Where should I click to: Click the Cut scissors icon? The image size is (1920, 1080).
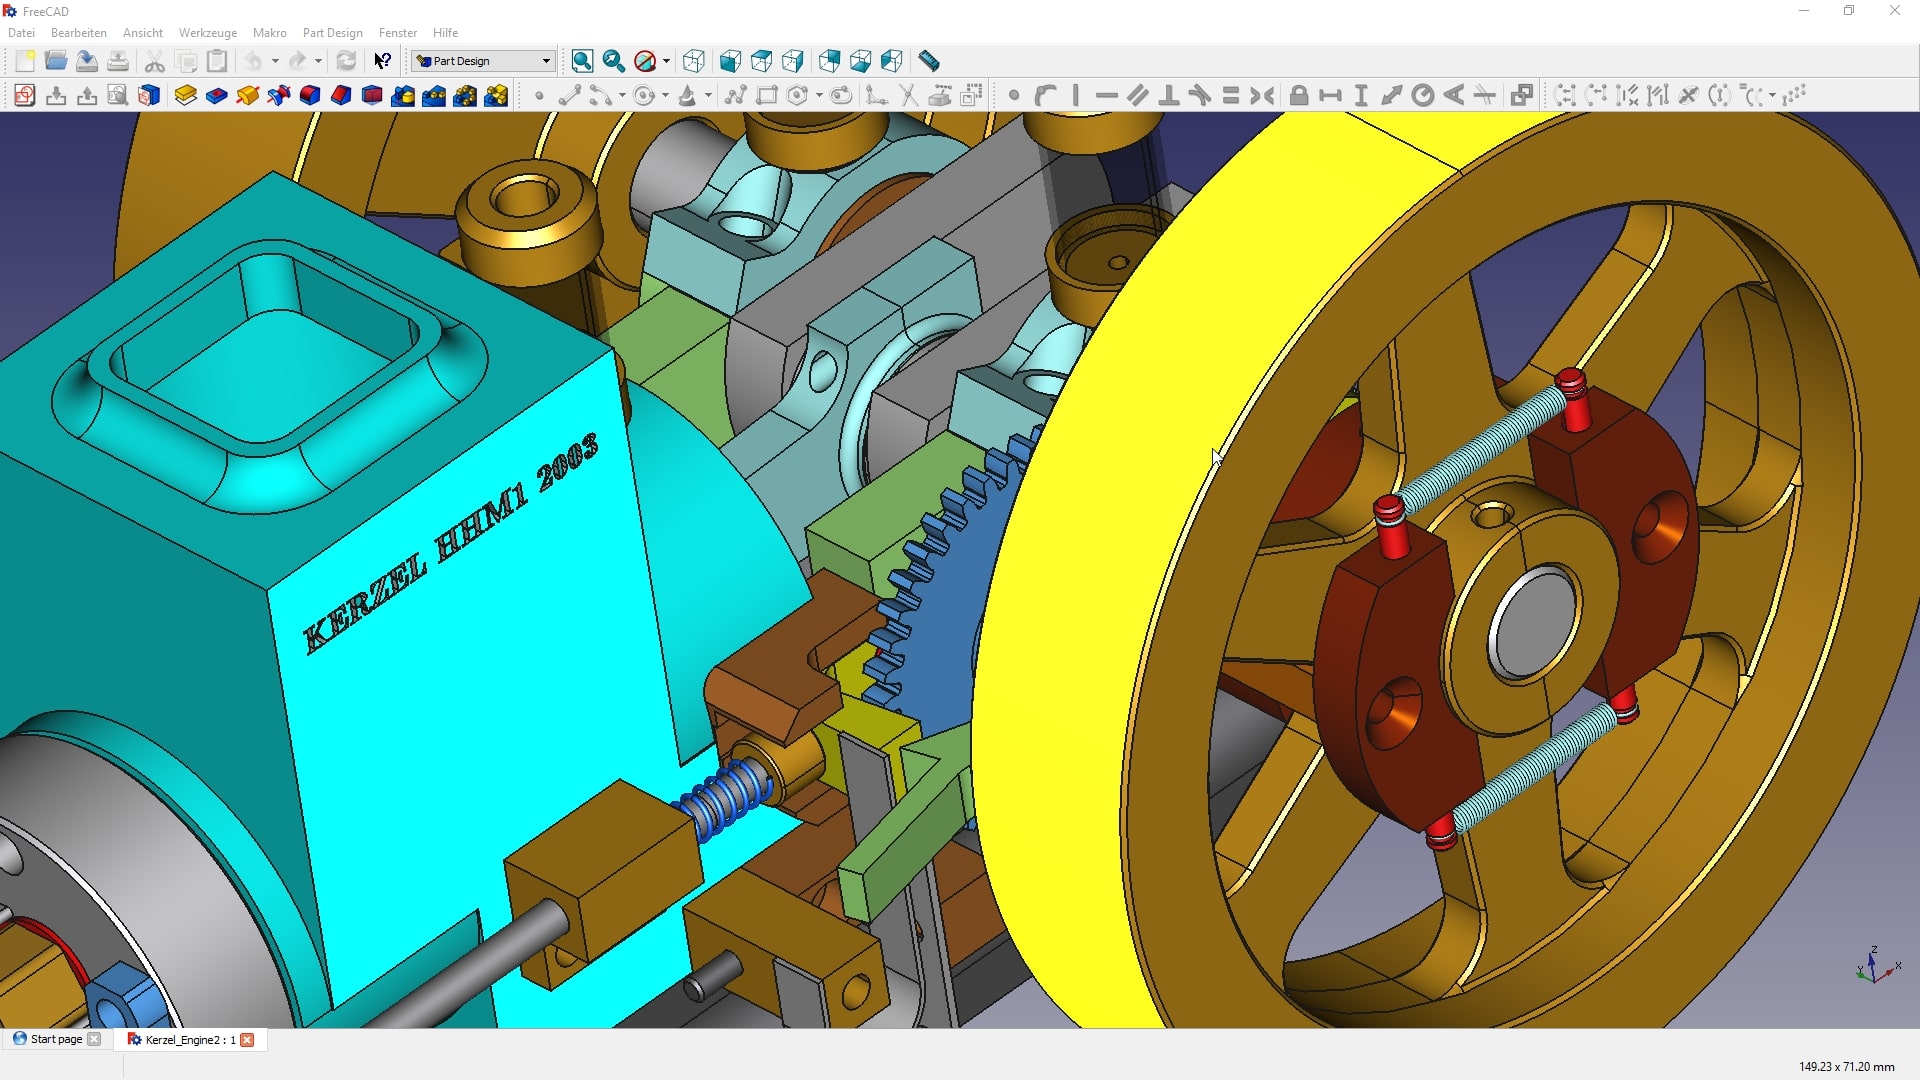[154, 61]
